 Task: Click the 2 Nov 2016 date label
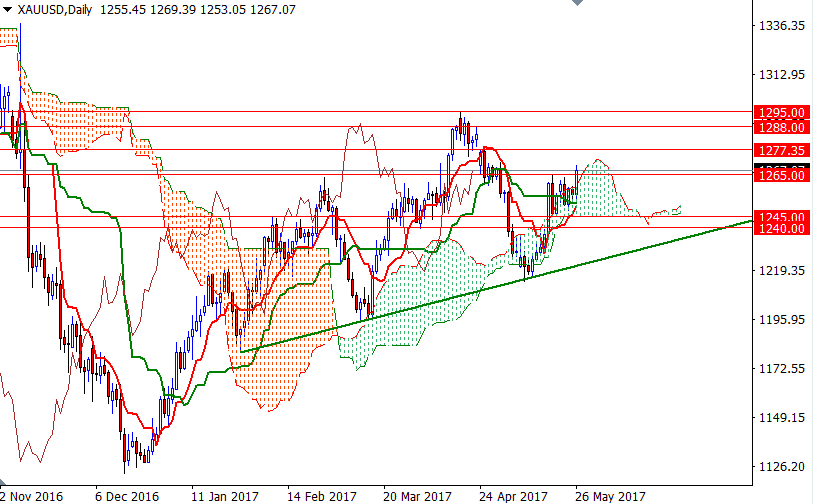(32, 496)
